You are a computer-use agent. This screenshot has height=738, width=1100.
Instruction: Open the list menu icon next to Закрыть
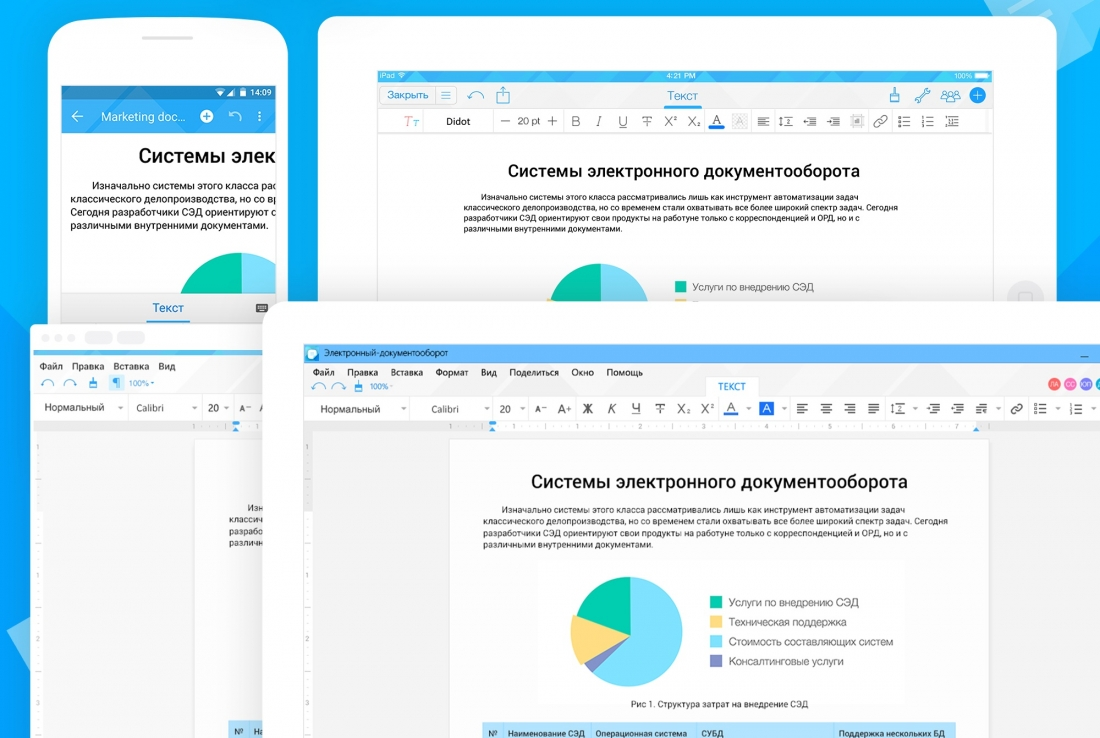click(x=445, y=95)
